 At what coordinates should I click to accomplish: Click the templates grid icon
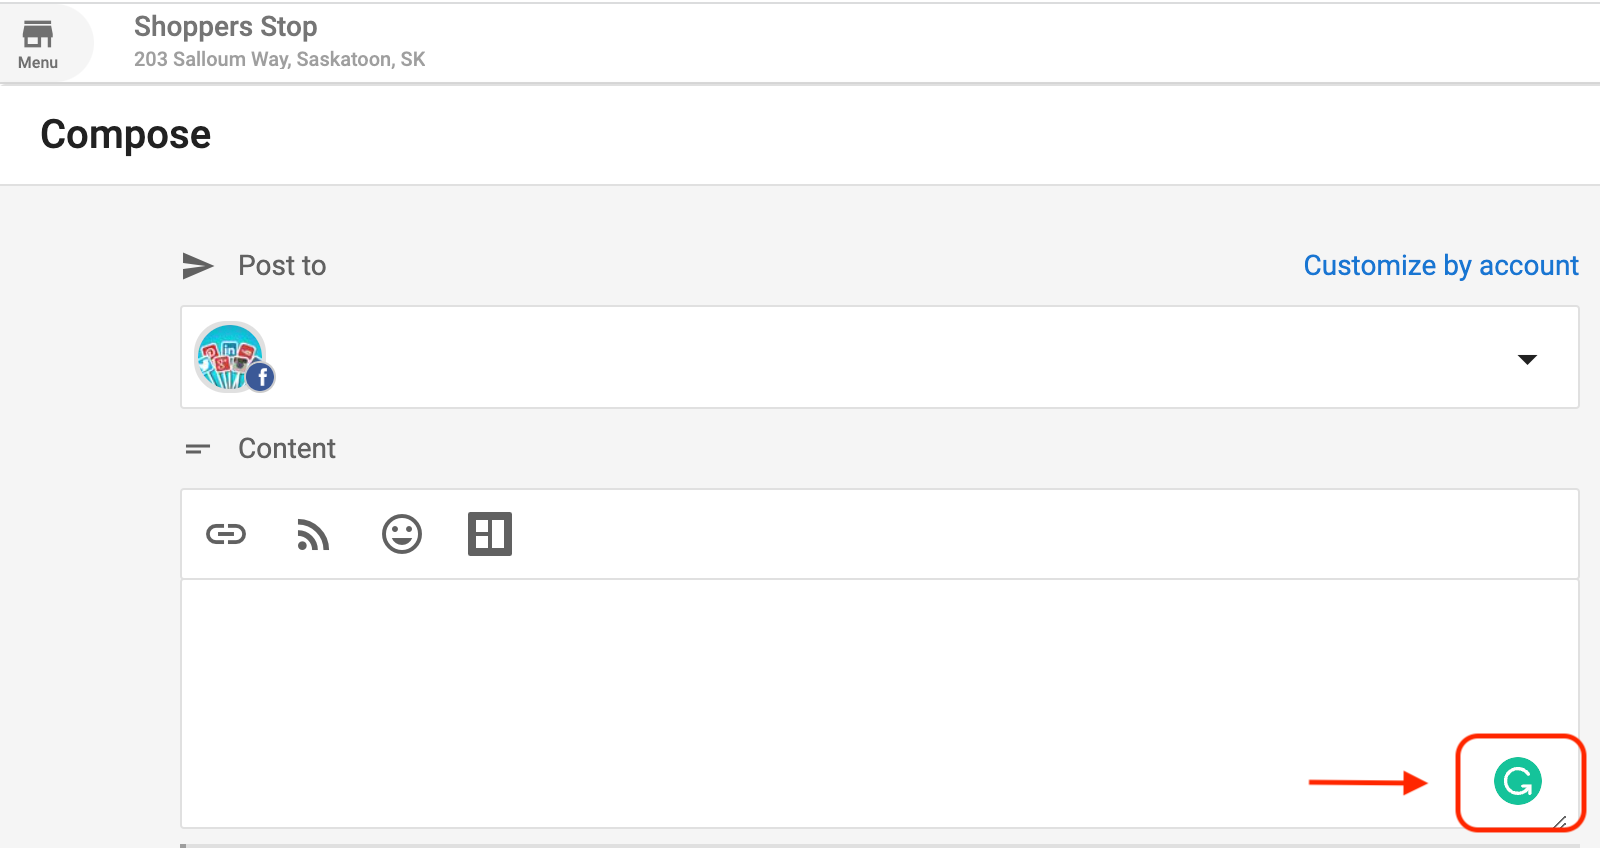click(x=490, y=534)
